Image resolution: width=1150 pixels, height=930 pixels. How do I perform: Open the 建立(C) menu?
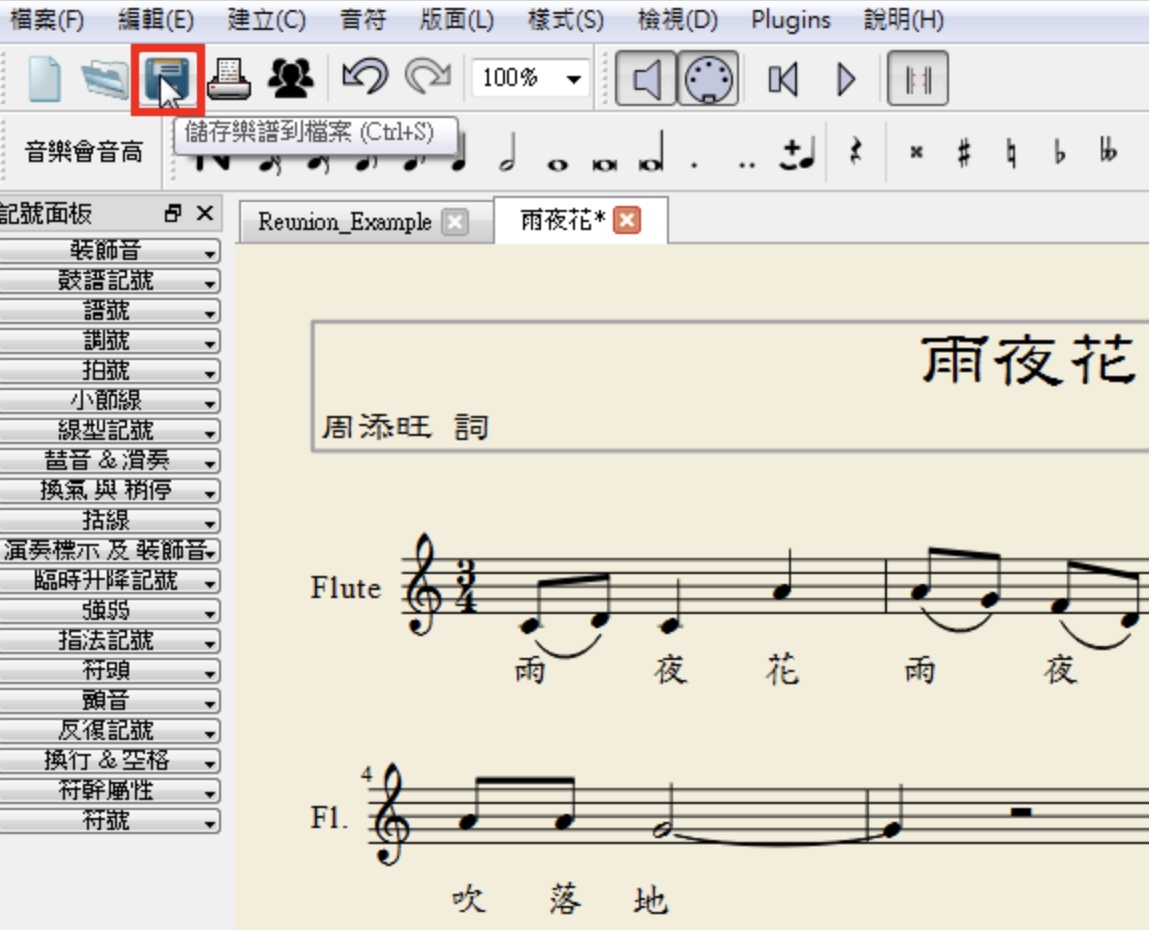click(265, 20)
